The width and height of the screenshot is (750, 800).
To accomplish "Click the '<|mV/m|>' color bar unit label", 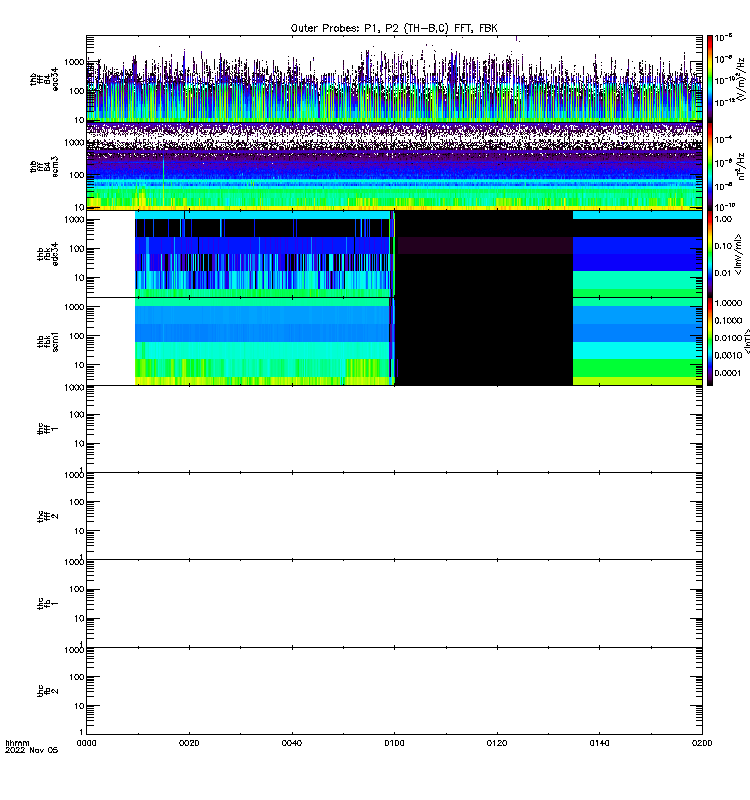I will (738, 254).
